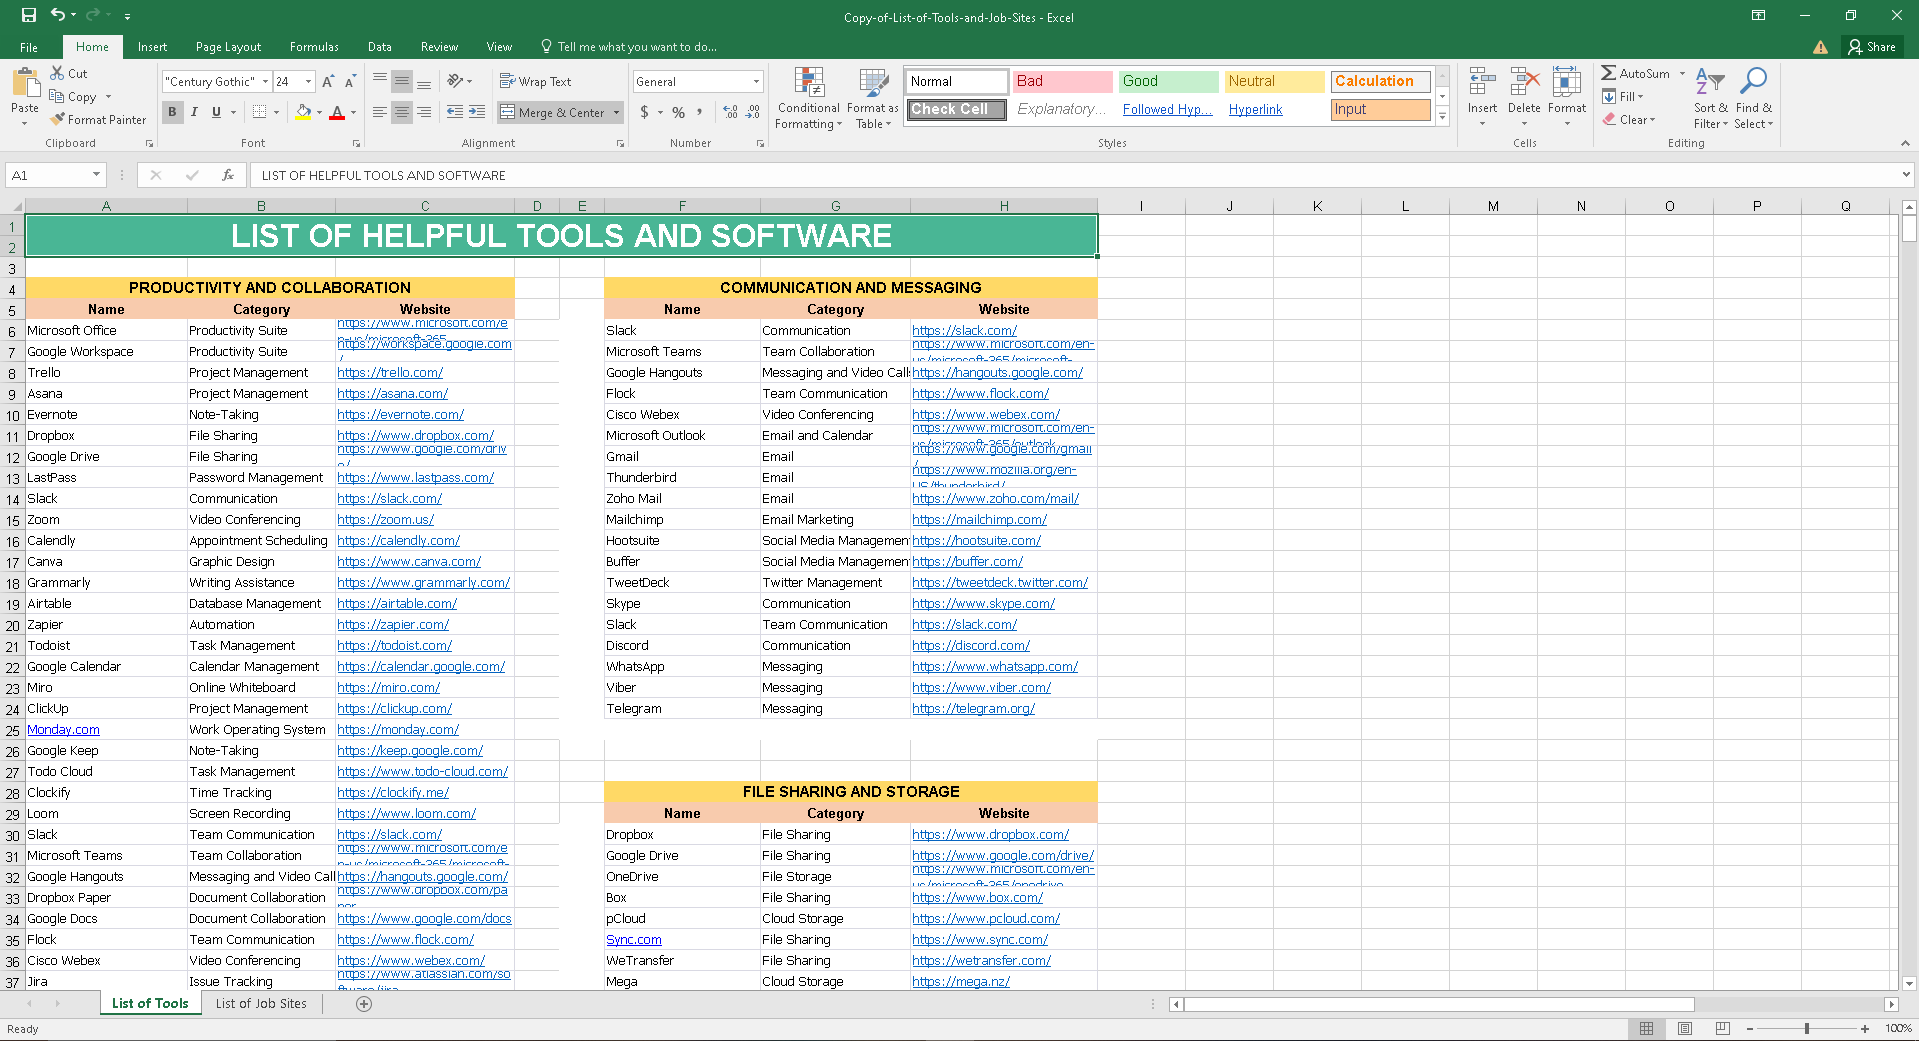Click the Share button
The height and width of the screenshot is (1041, 1919).
(x=1871, y=47)
